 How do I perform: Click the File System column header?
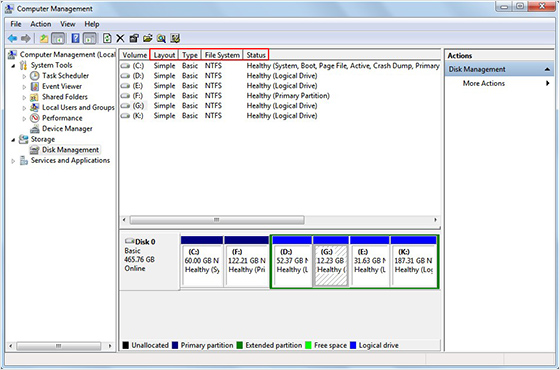click(222, 55)
